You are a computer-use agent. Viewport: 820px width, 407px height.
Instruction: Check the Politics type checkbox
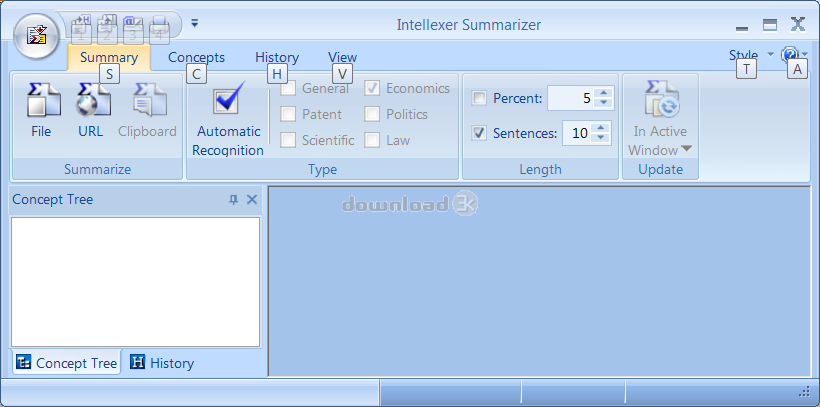(372, 114)
